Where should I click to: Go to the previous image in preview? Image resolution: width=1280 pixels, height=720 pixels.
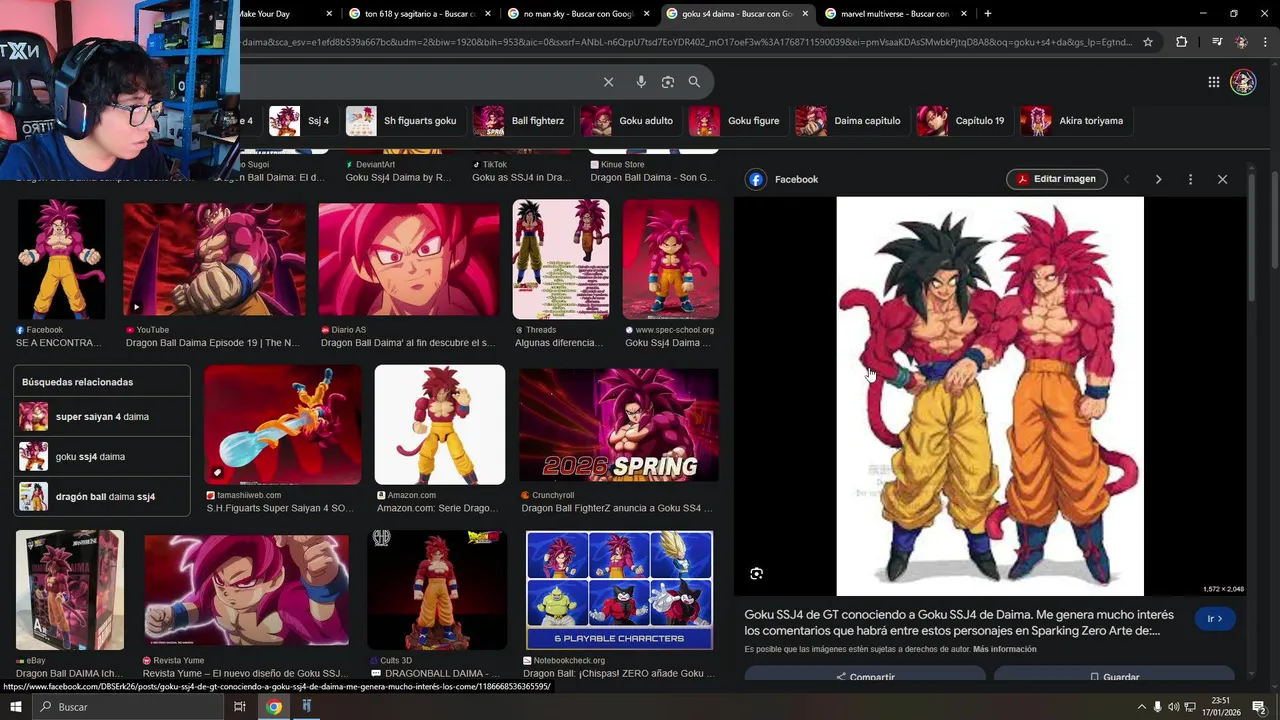(x=1127, y=179)
